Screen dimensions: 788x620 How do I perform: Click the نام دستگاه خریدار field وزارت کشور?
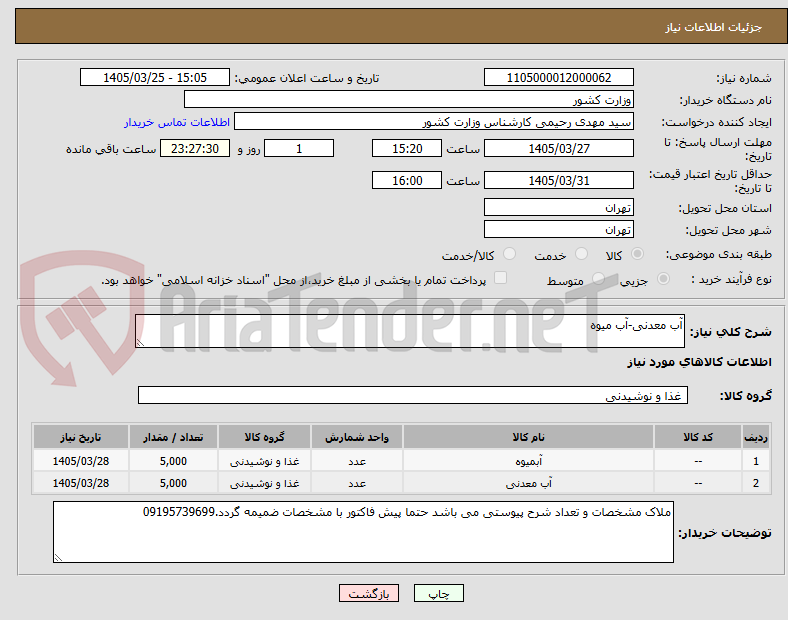pos(409,99)
